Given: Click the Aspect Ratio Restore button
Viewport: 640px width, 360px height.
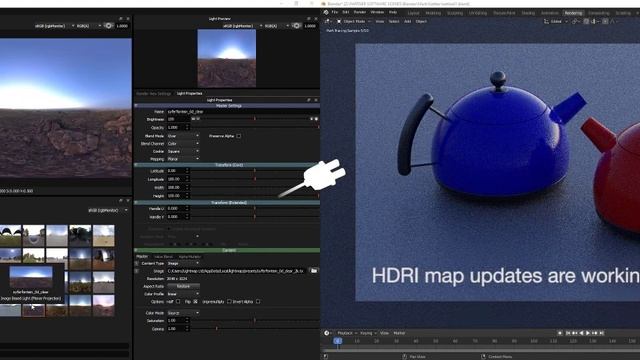Looking at the screenshot, I should point(183,286).
